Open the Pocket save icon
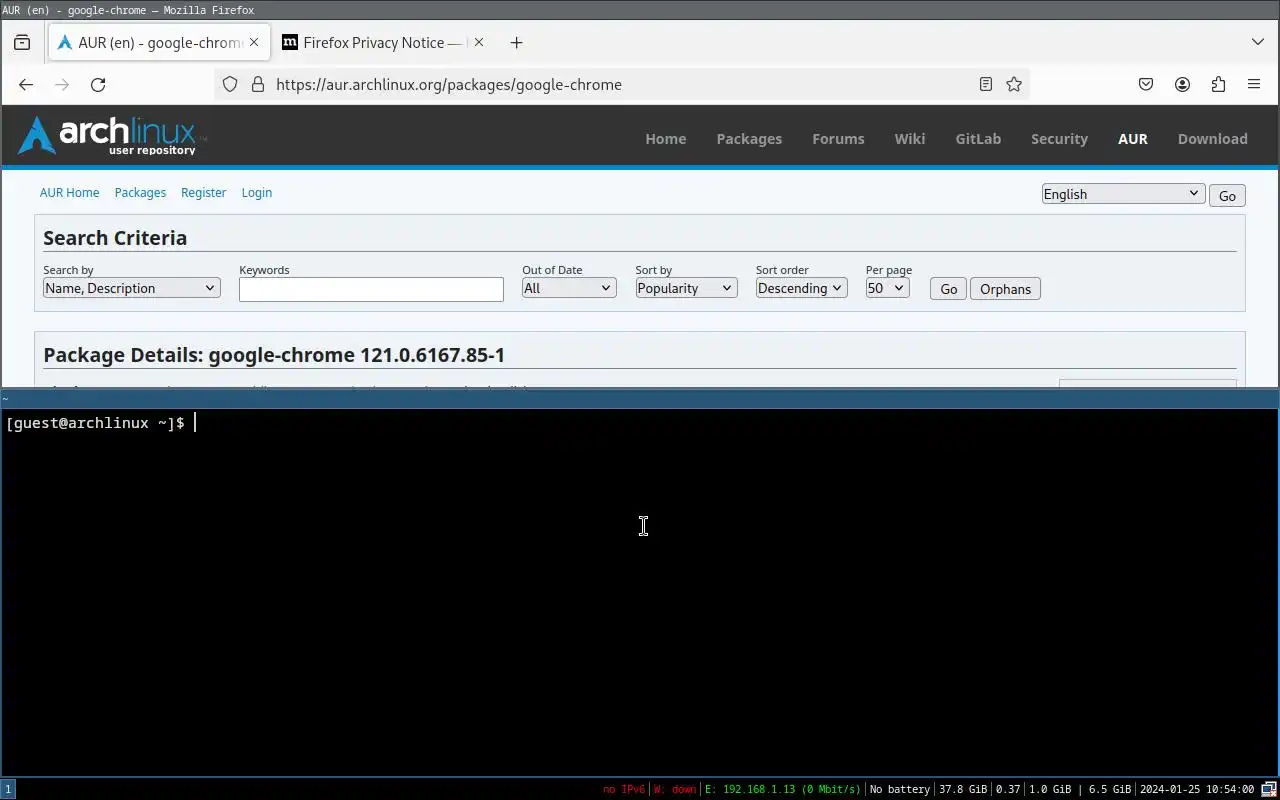The height and width of the screenshot is (800, 1280). click(x=1146, y=85)
